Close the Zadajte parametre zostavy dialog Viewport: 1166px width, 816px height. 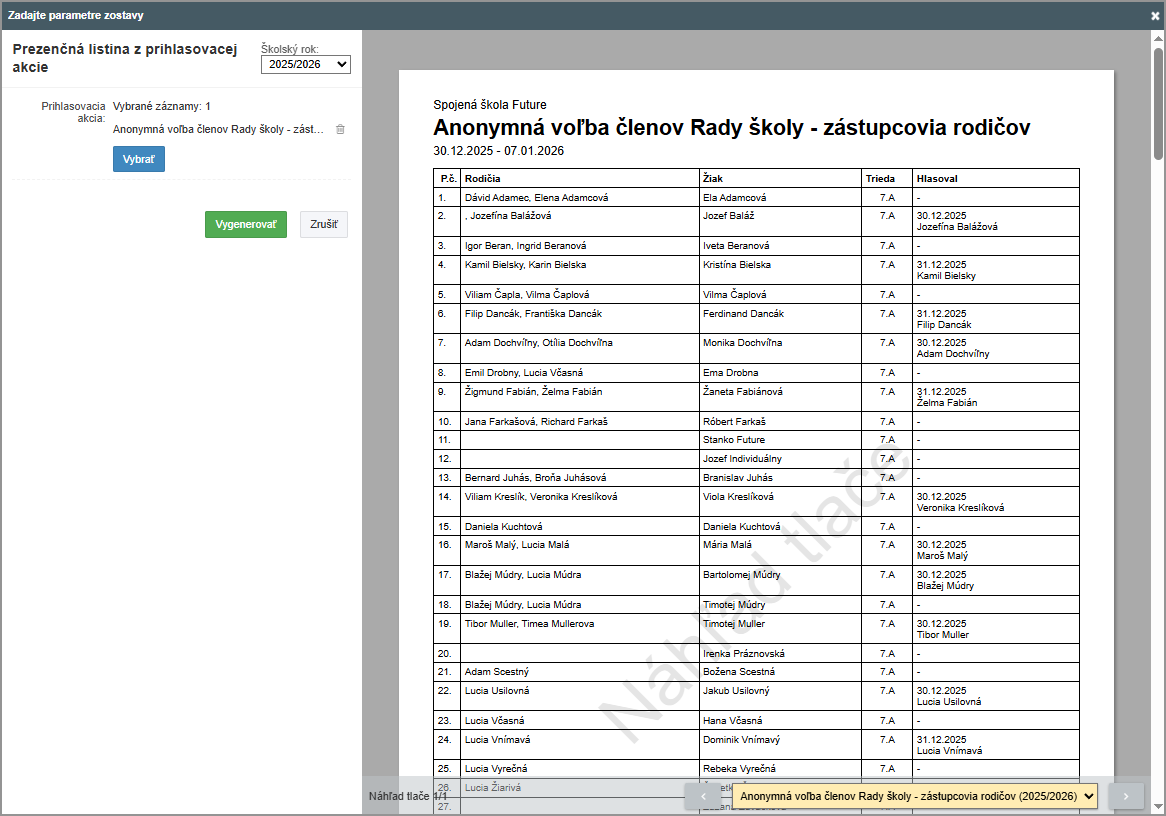pos(1155,15)
